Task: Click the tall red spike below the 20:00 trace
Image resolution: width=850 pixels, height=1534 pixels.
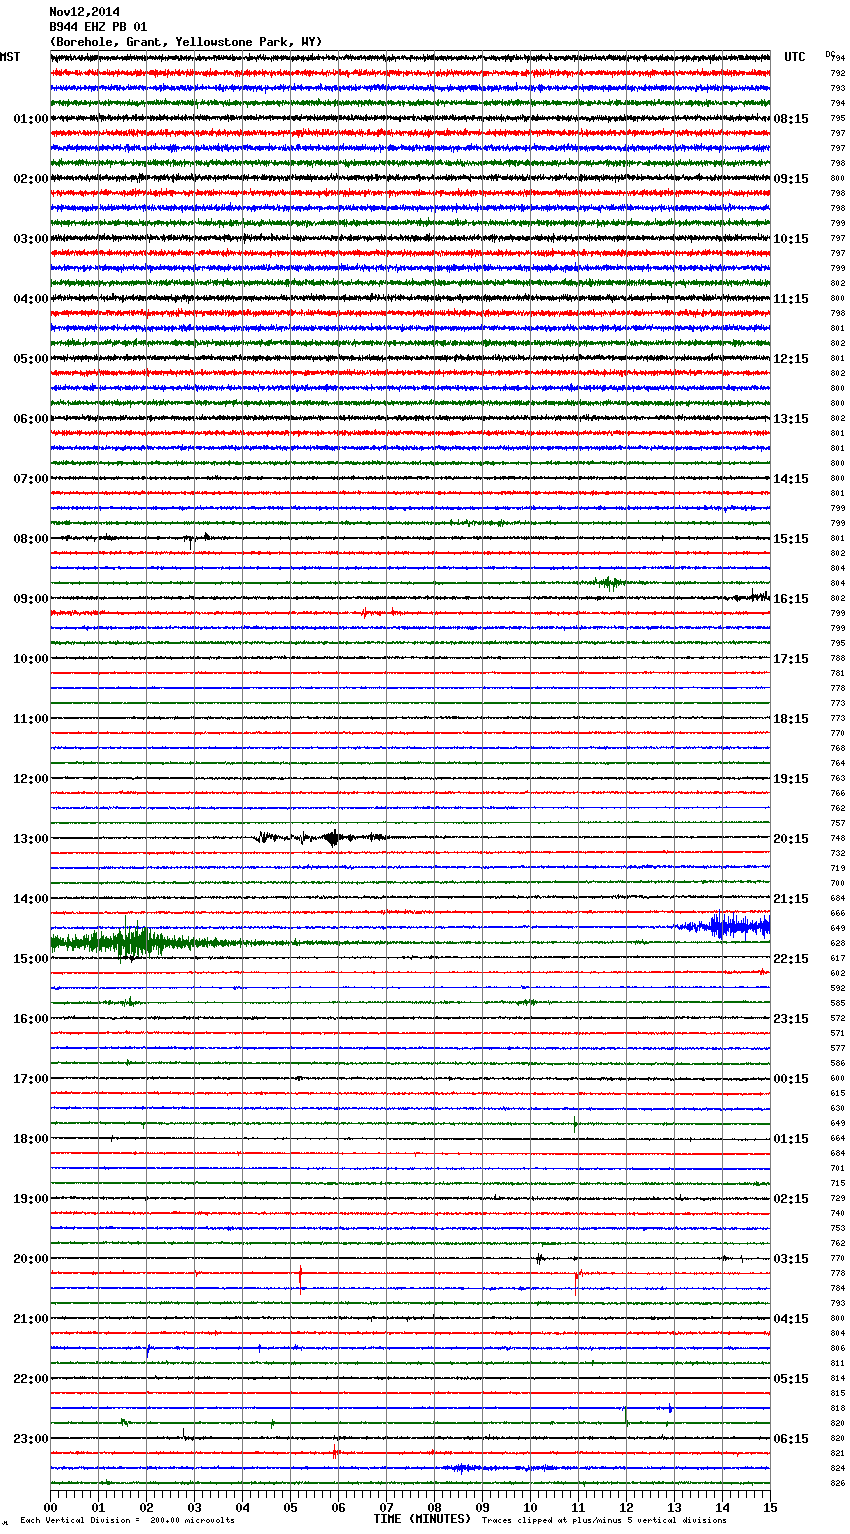Action: 300,1278
